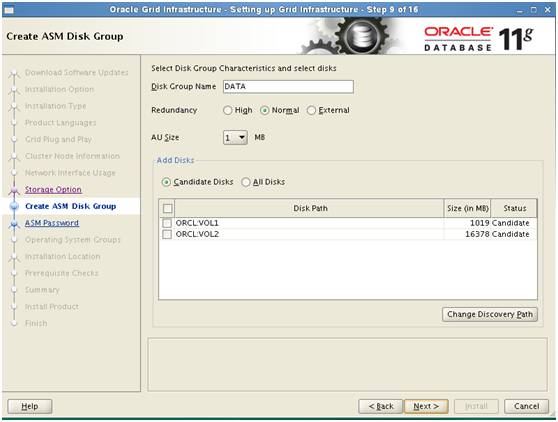The image size is (558, 422).
Task: Click the Help button
Action: point(30,406)
